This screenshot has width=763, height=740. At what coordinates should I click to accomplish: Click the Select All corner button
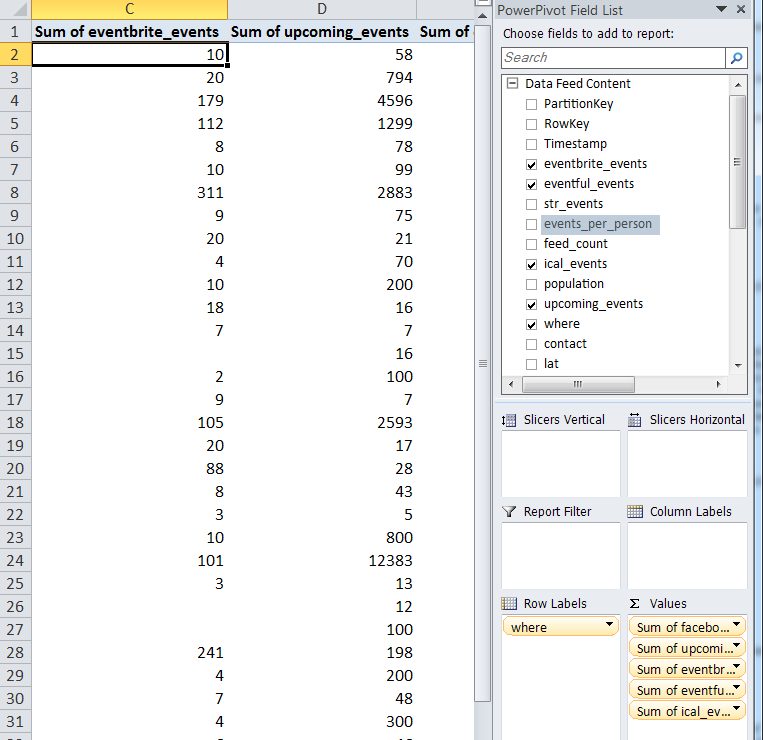16,9
